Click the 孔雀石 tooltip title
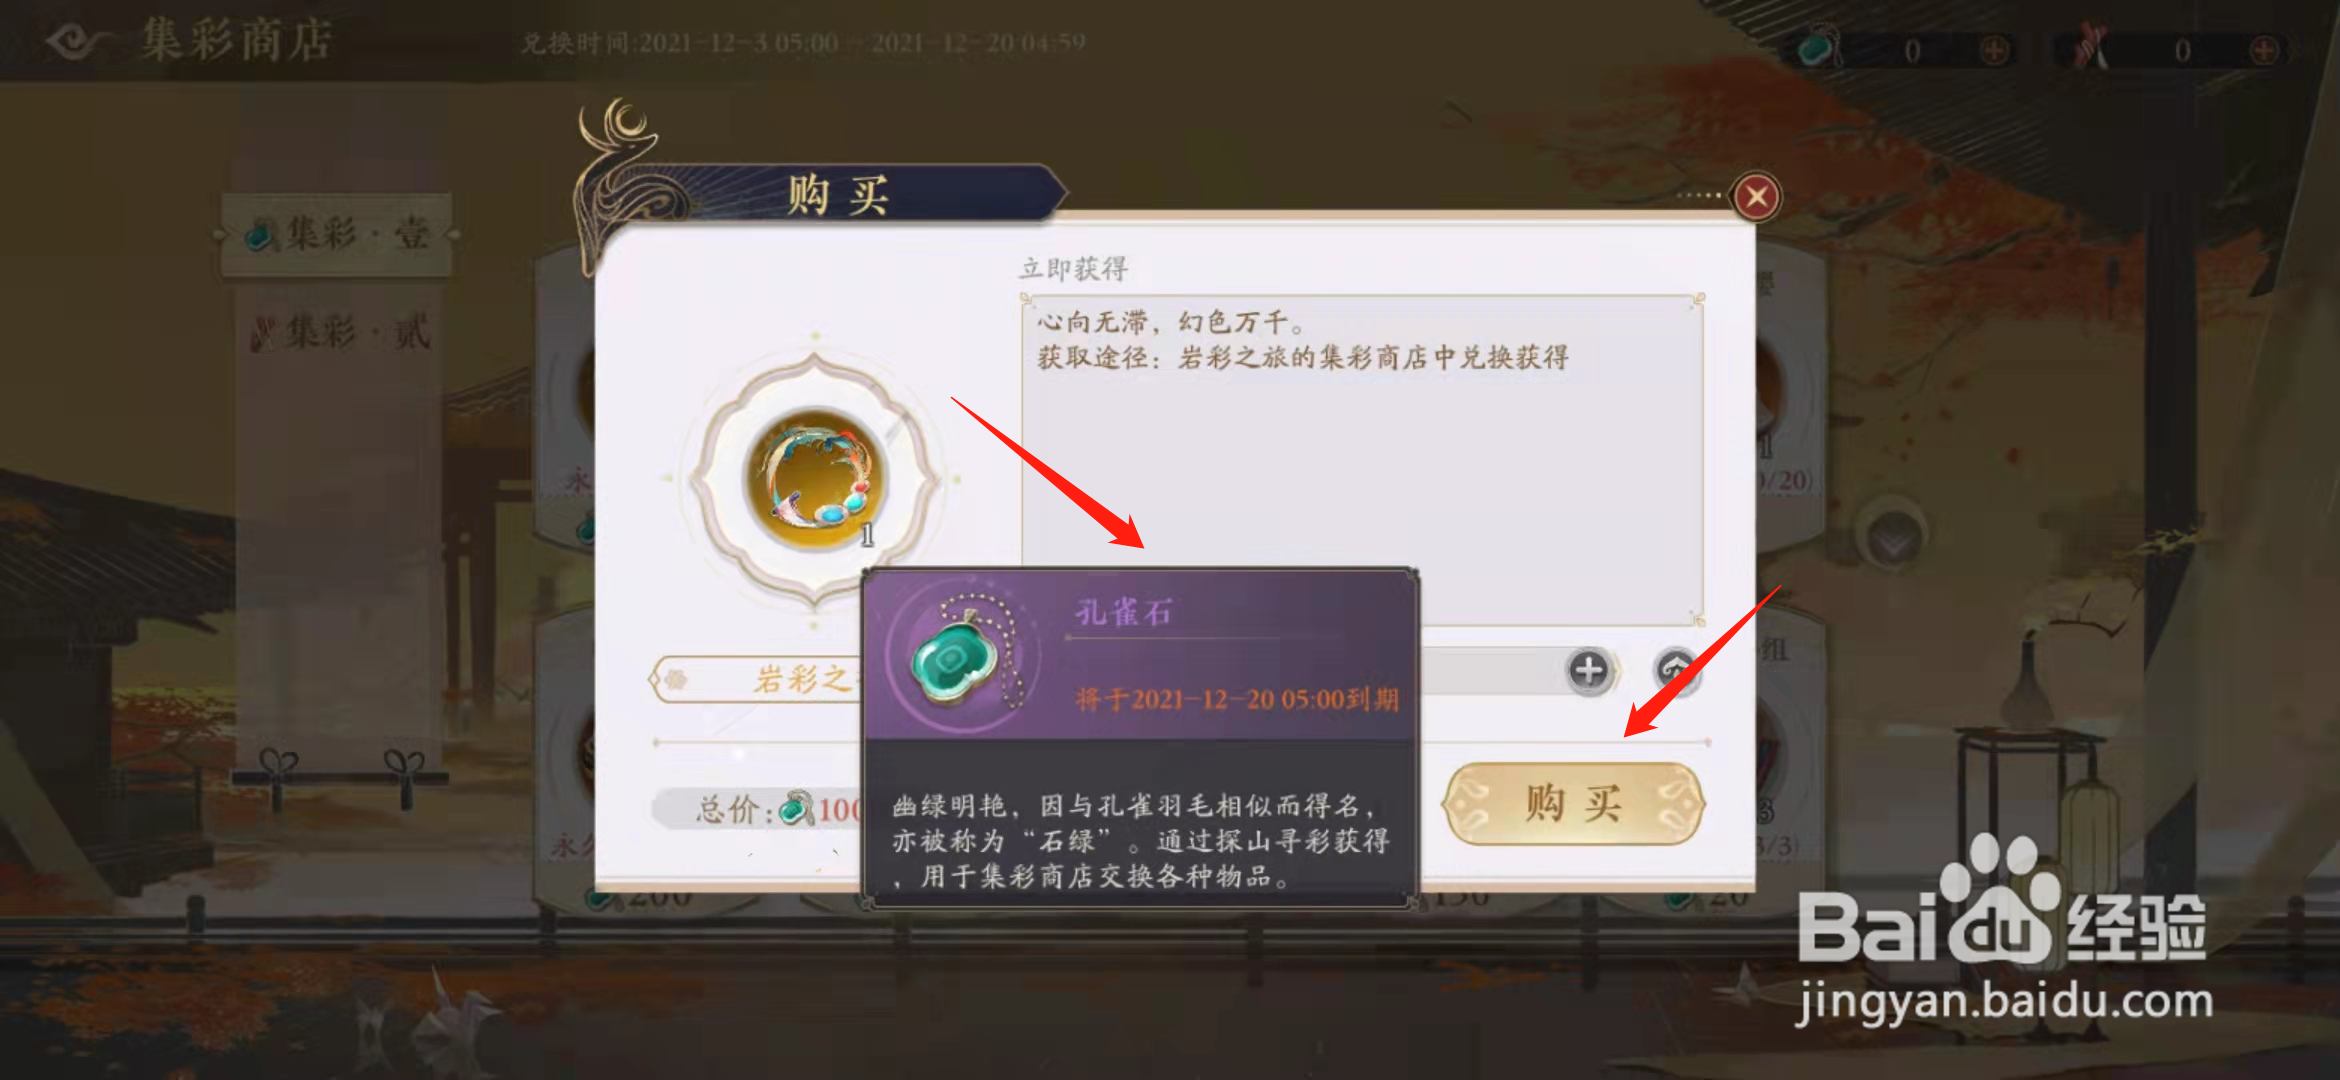The image size is (2340, 1080). click(1123, 612)
